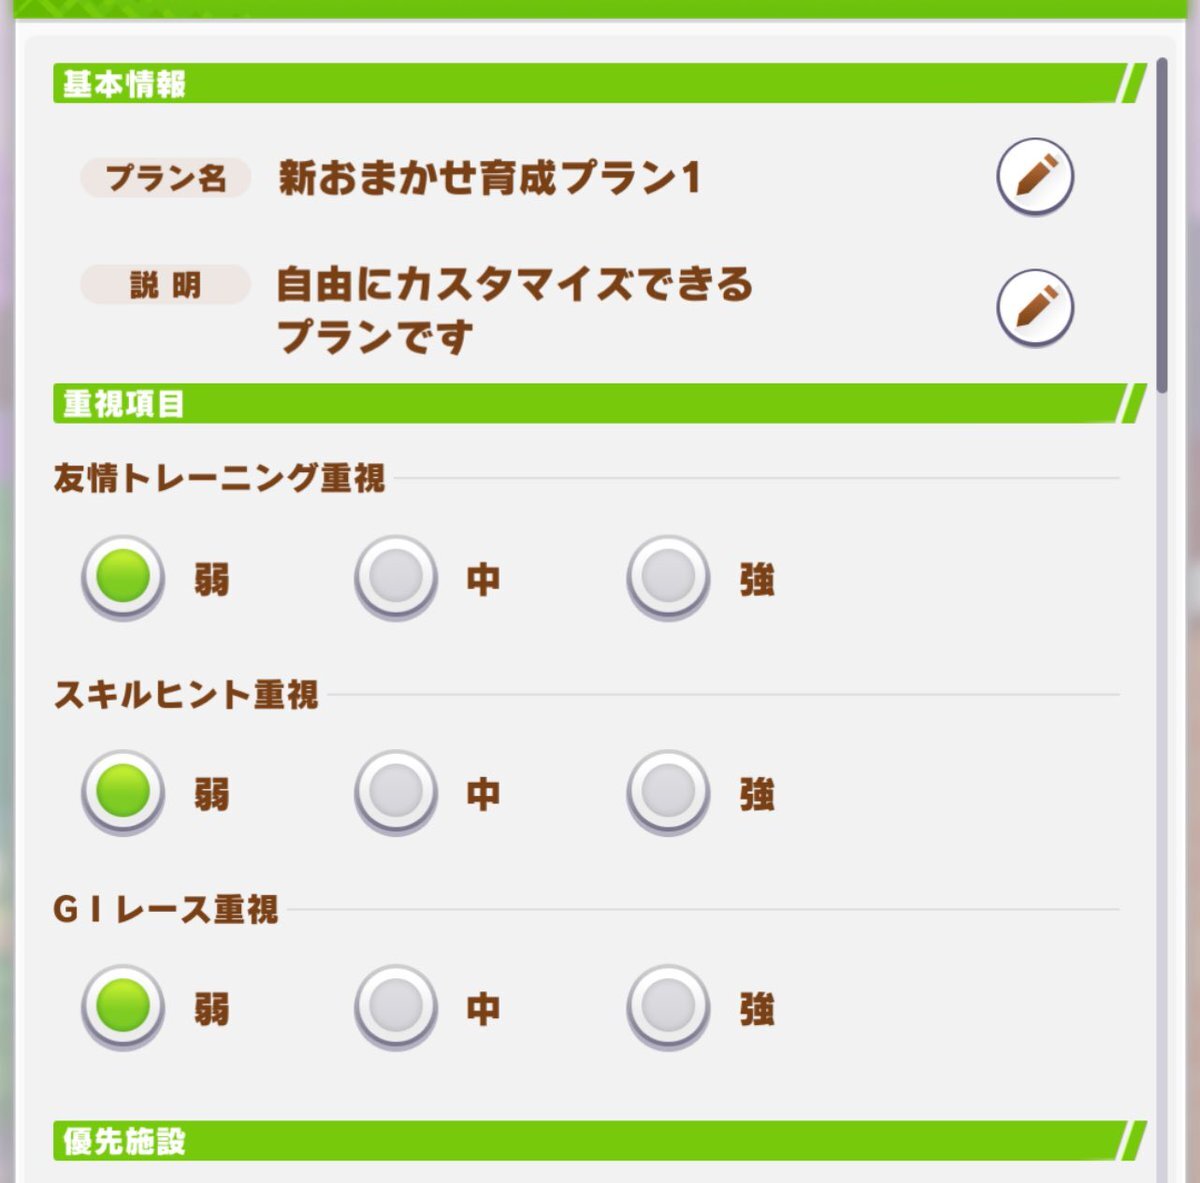Click pencil edit icon for プラン名
The image size is (1200, 1183).
tap(1035, 177)
